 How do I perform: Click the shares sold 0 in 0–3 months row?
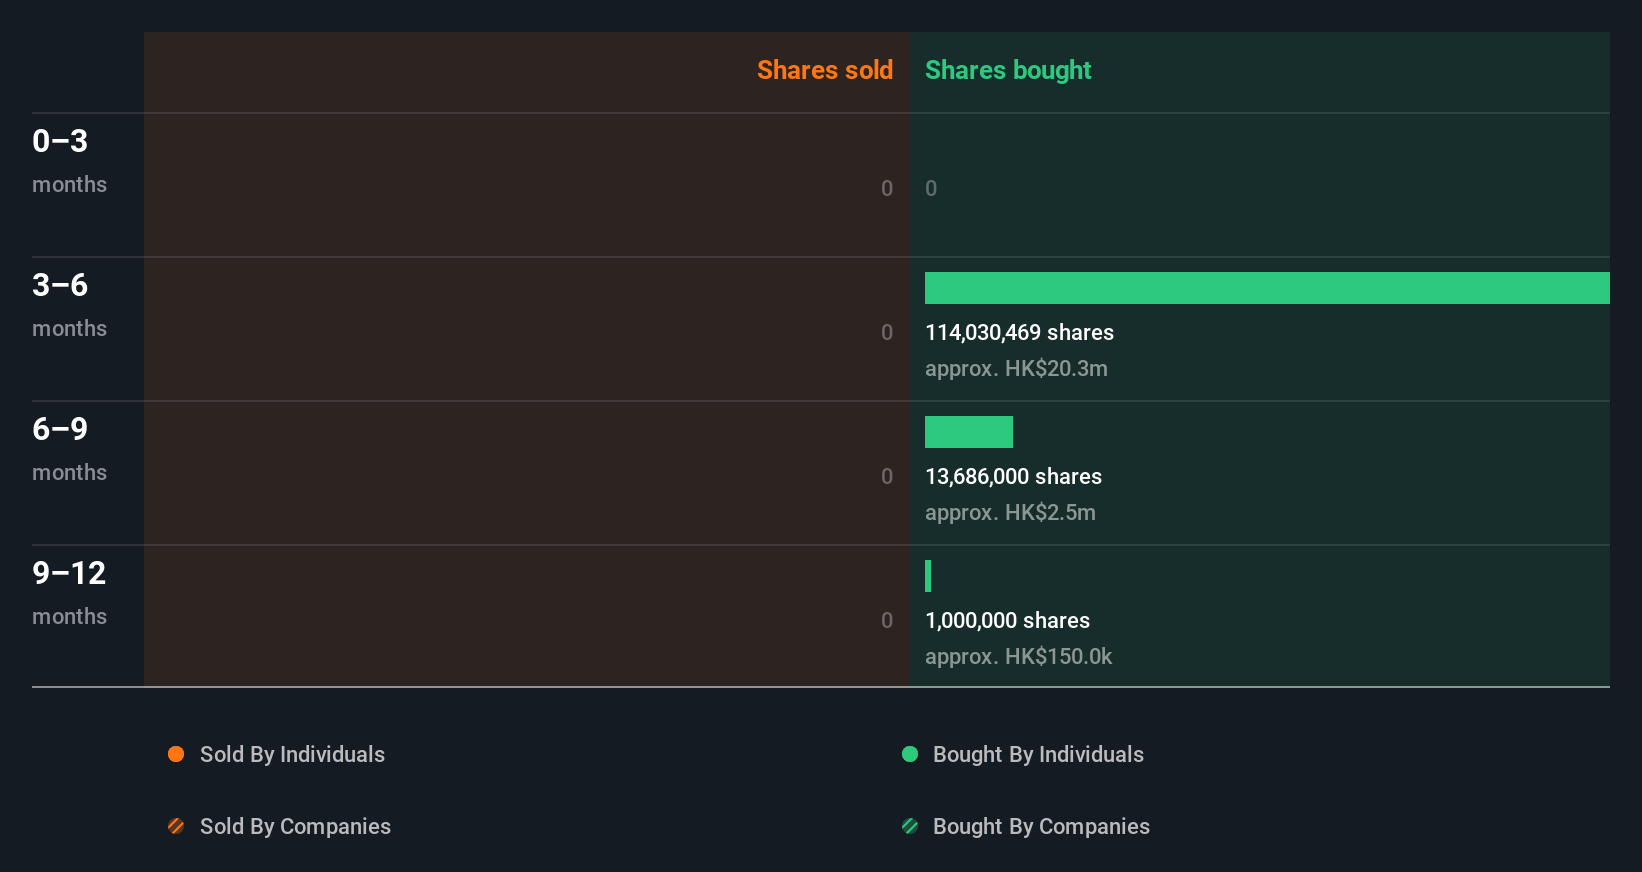pos(887,188)
